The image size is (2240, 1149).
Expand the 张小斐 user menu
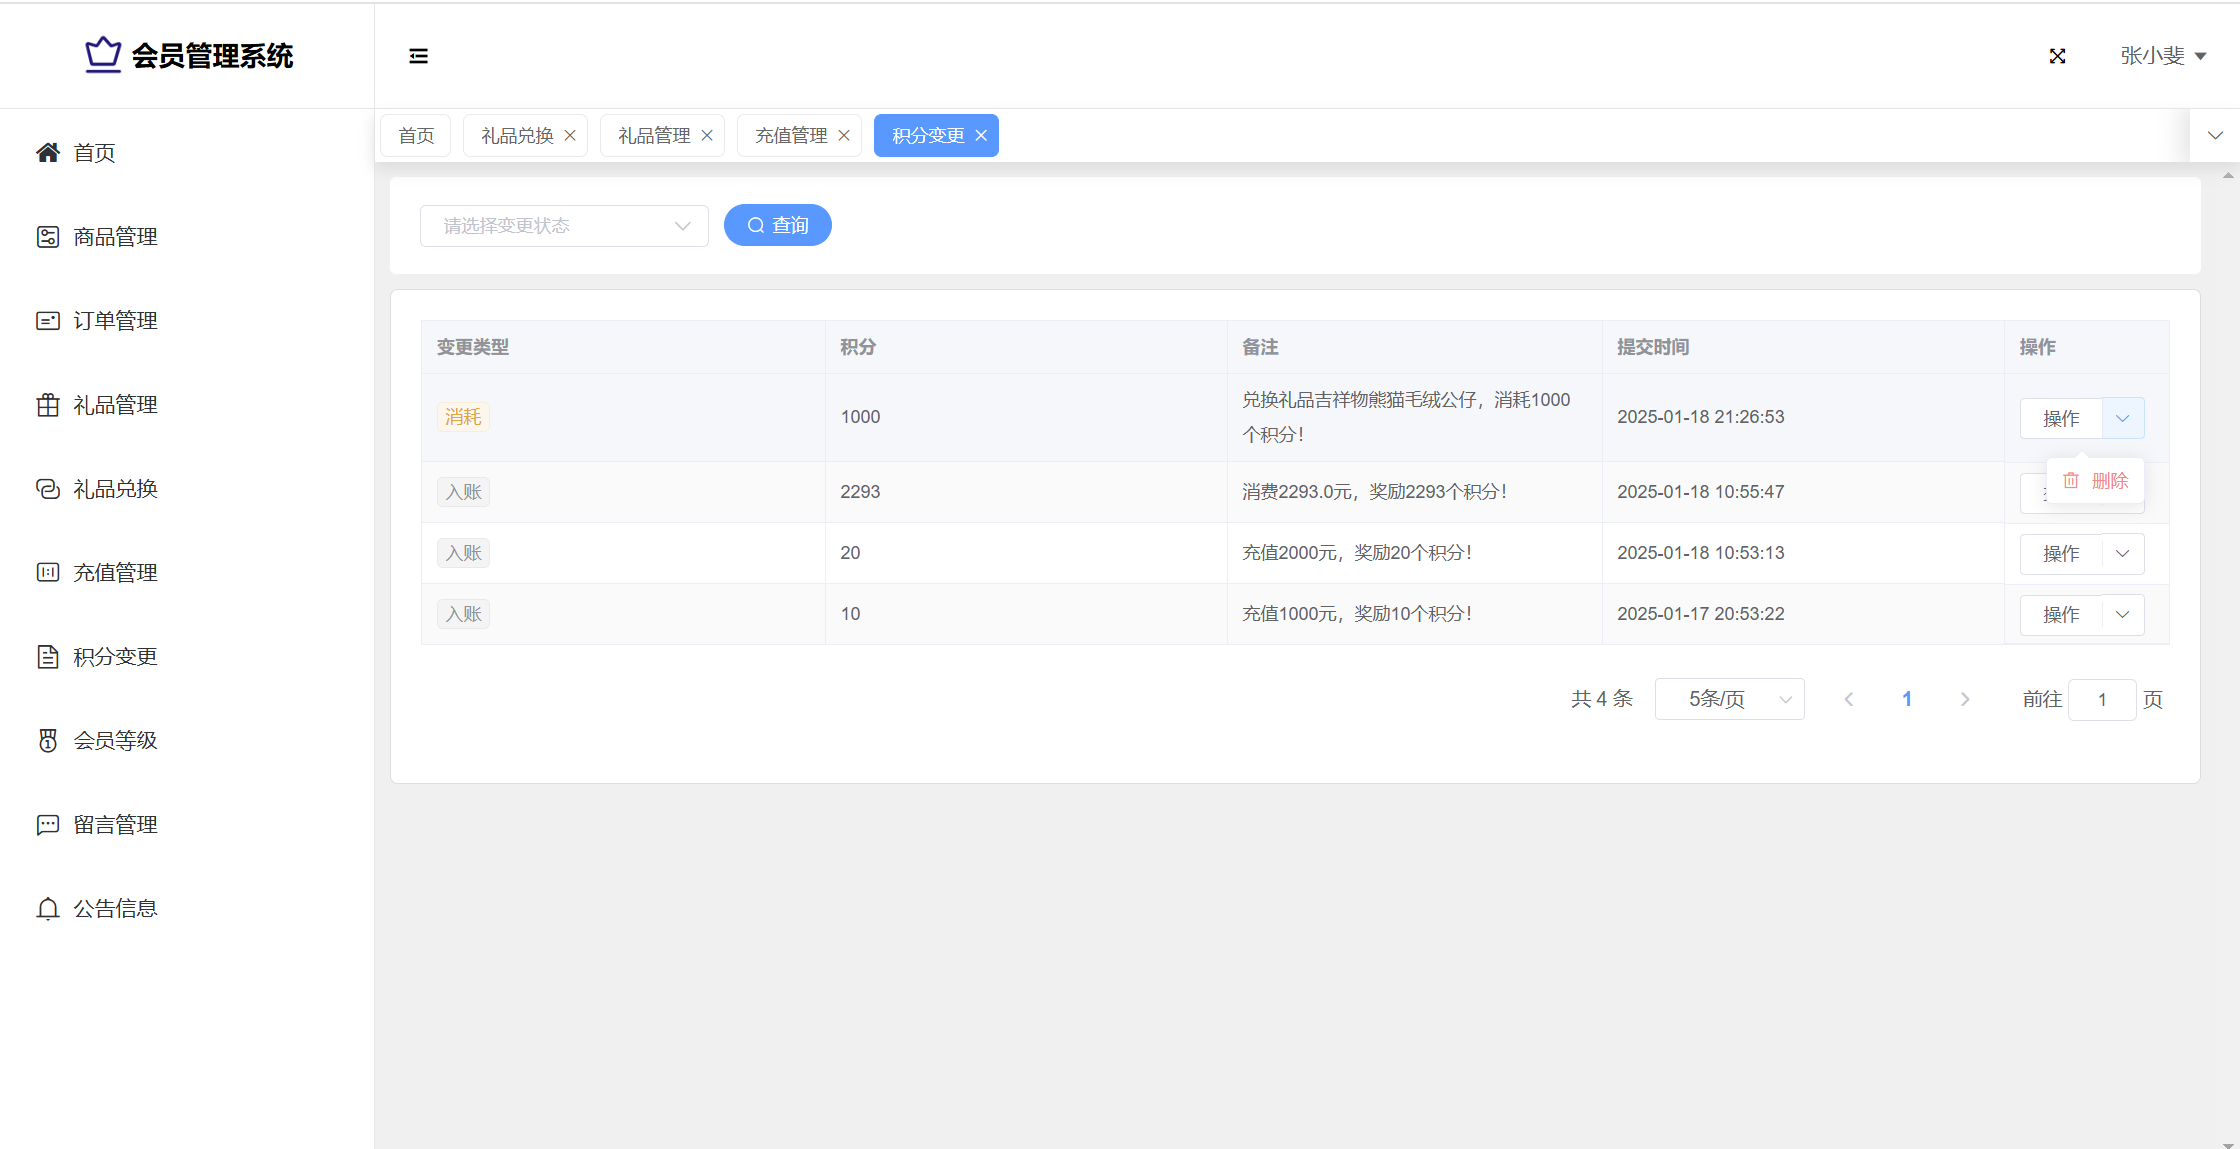click(2162, 56)
